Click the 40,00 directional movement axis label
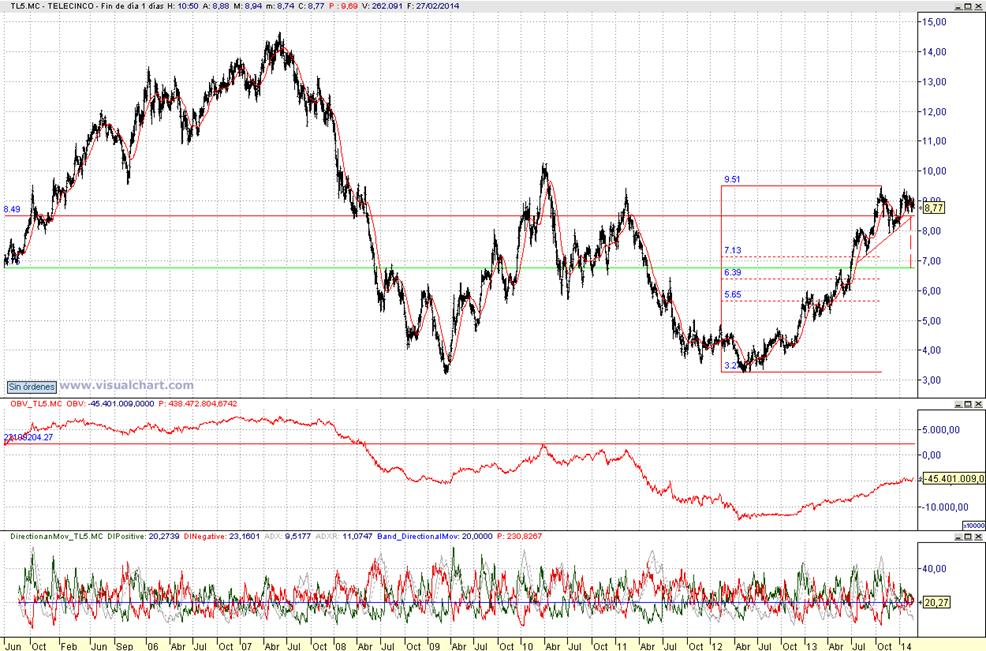 (934, 569)
